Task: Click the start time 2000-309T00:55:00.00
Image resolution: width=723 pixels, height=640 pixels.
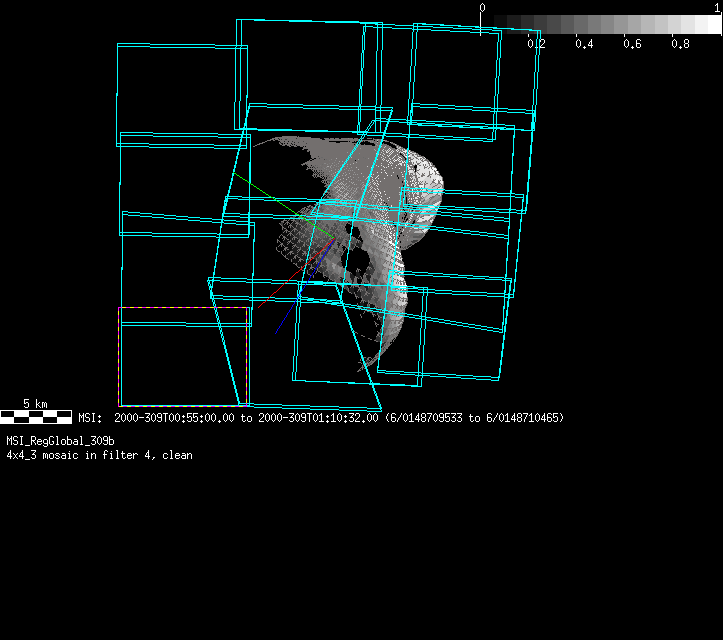Action: pos(175,418)
